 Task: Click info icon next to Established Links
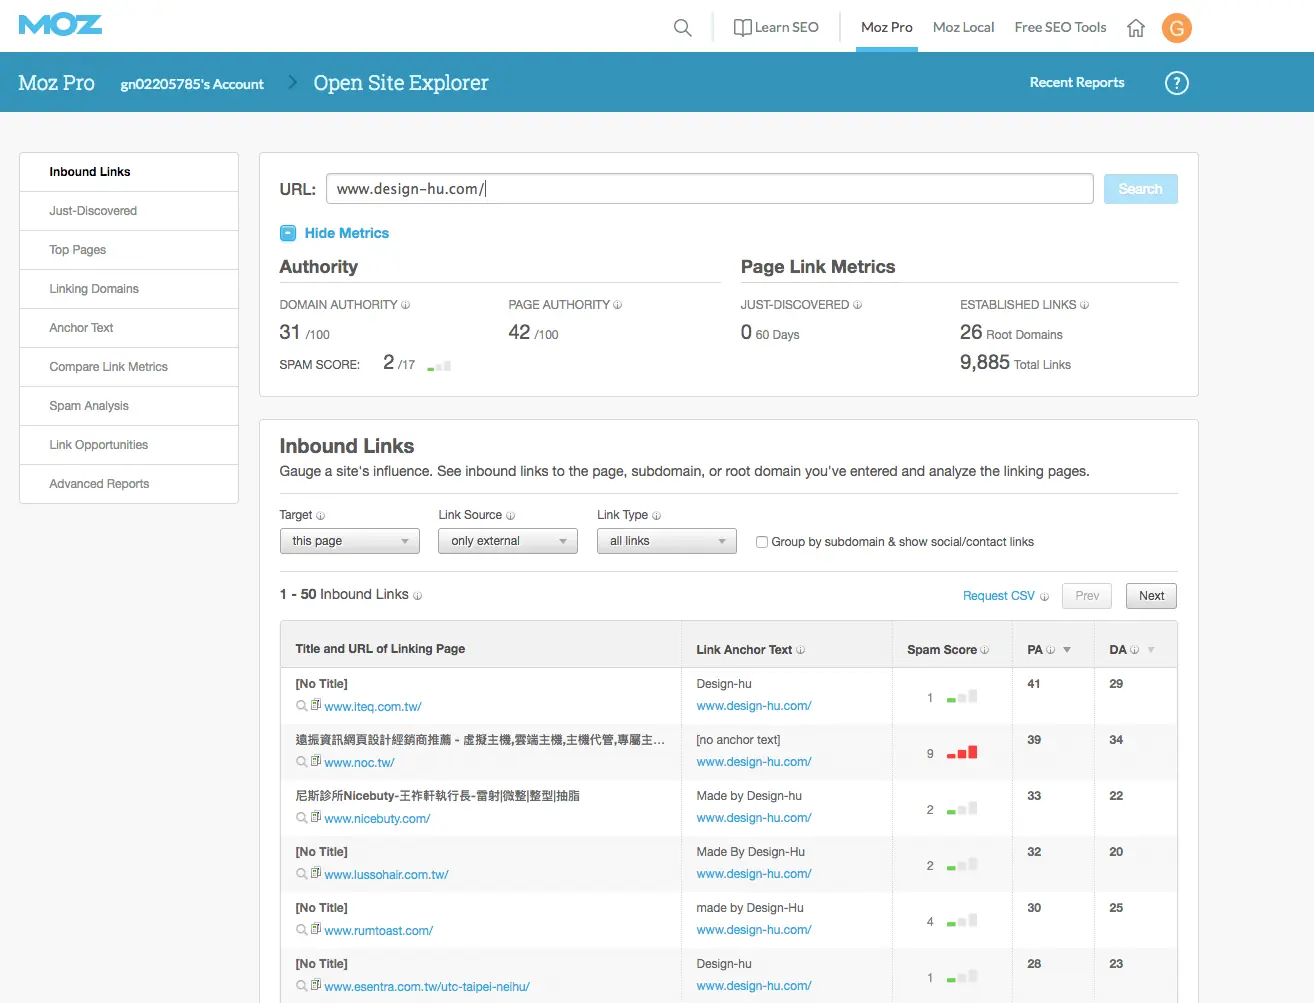(1084, 305)
